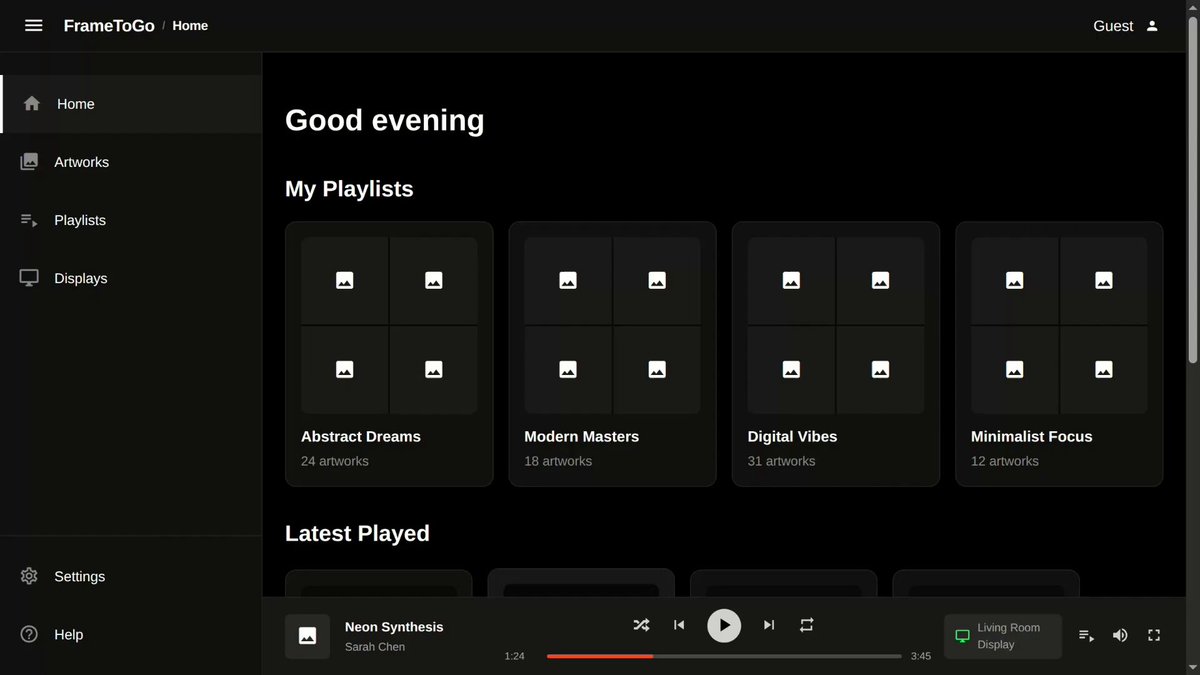Click the round play button

(x=724, y=625)
